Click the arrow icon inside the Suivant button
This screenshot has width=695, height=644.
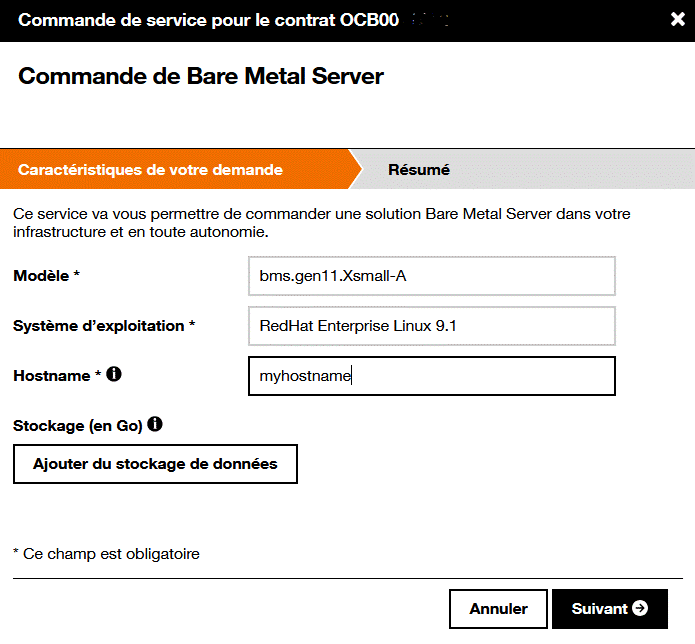point(640,608)
